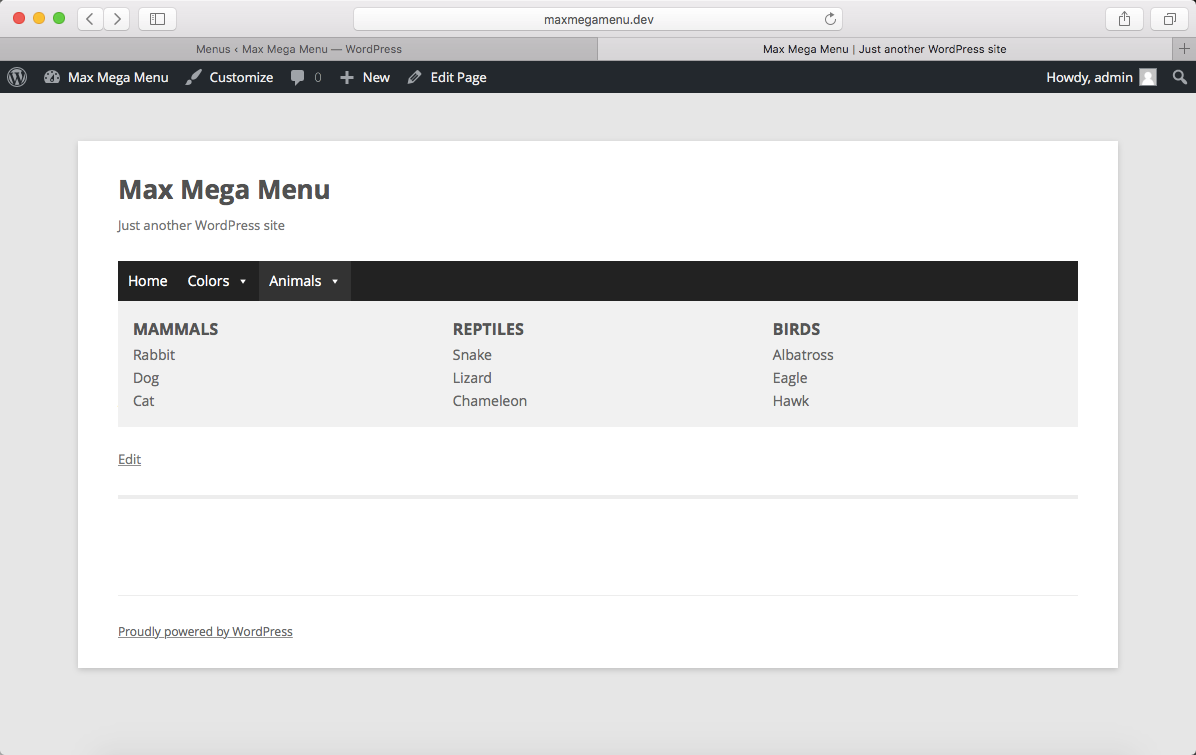Select Eagle in the mega menu

click(789, 378)
